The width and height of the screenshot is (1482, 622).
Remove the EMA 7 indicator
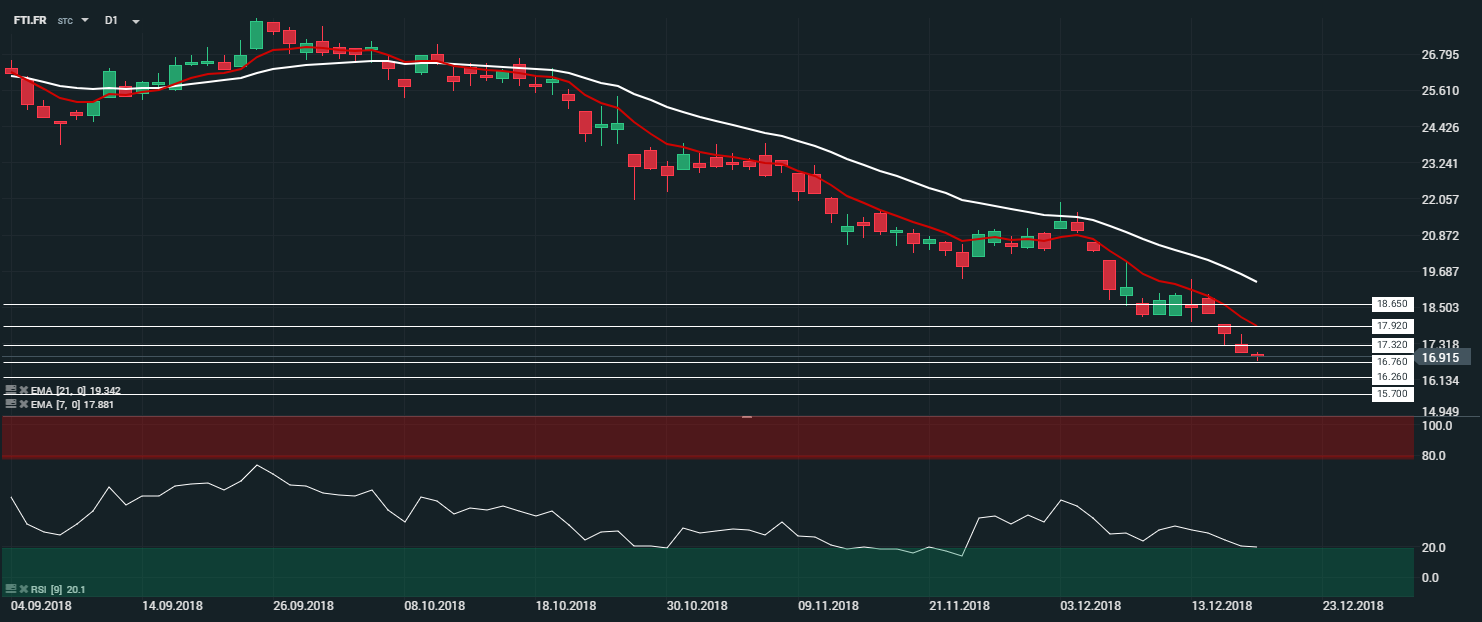coord(24,404)
